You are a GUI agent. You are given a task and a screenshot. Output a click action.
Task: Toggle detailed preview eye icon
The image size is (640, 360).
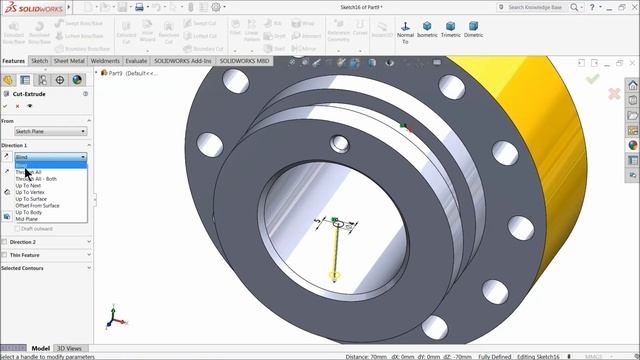click(30, 106)
